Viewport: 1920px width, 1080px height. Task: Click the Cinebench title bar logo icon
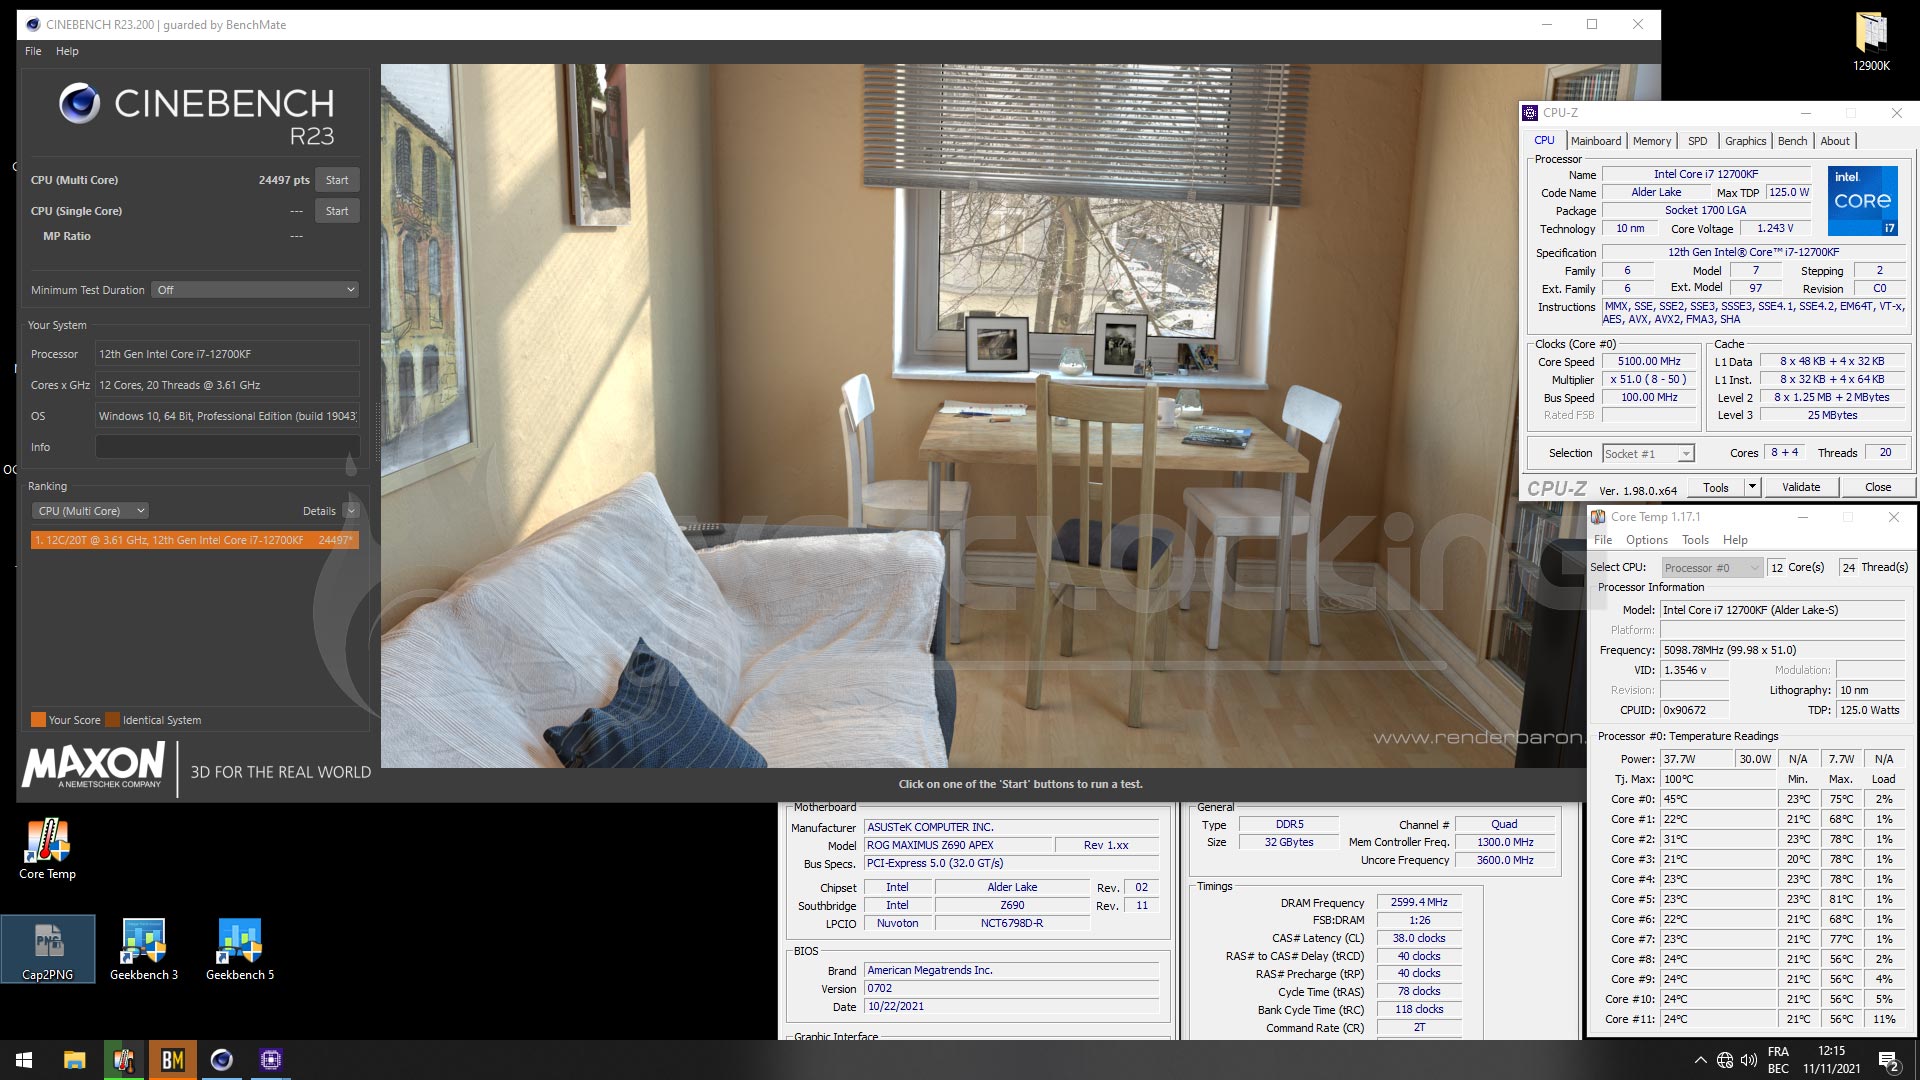[33, 24]
